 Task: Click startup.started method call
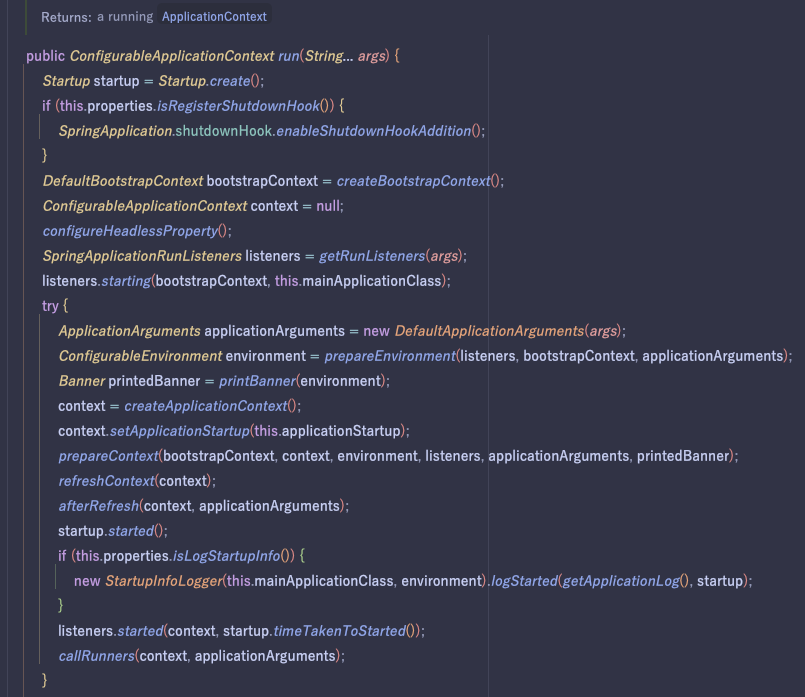click(x=131, y=531)
